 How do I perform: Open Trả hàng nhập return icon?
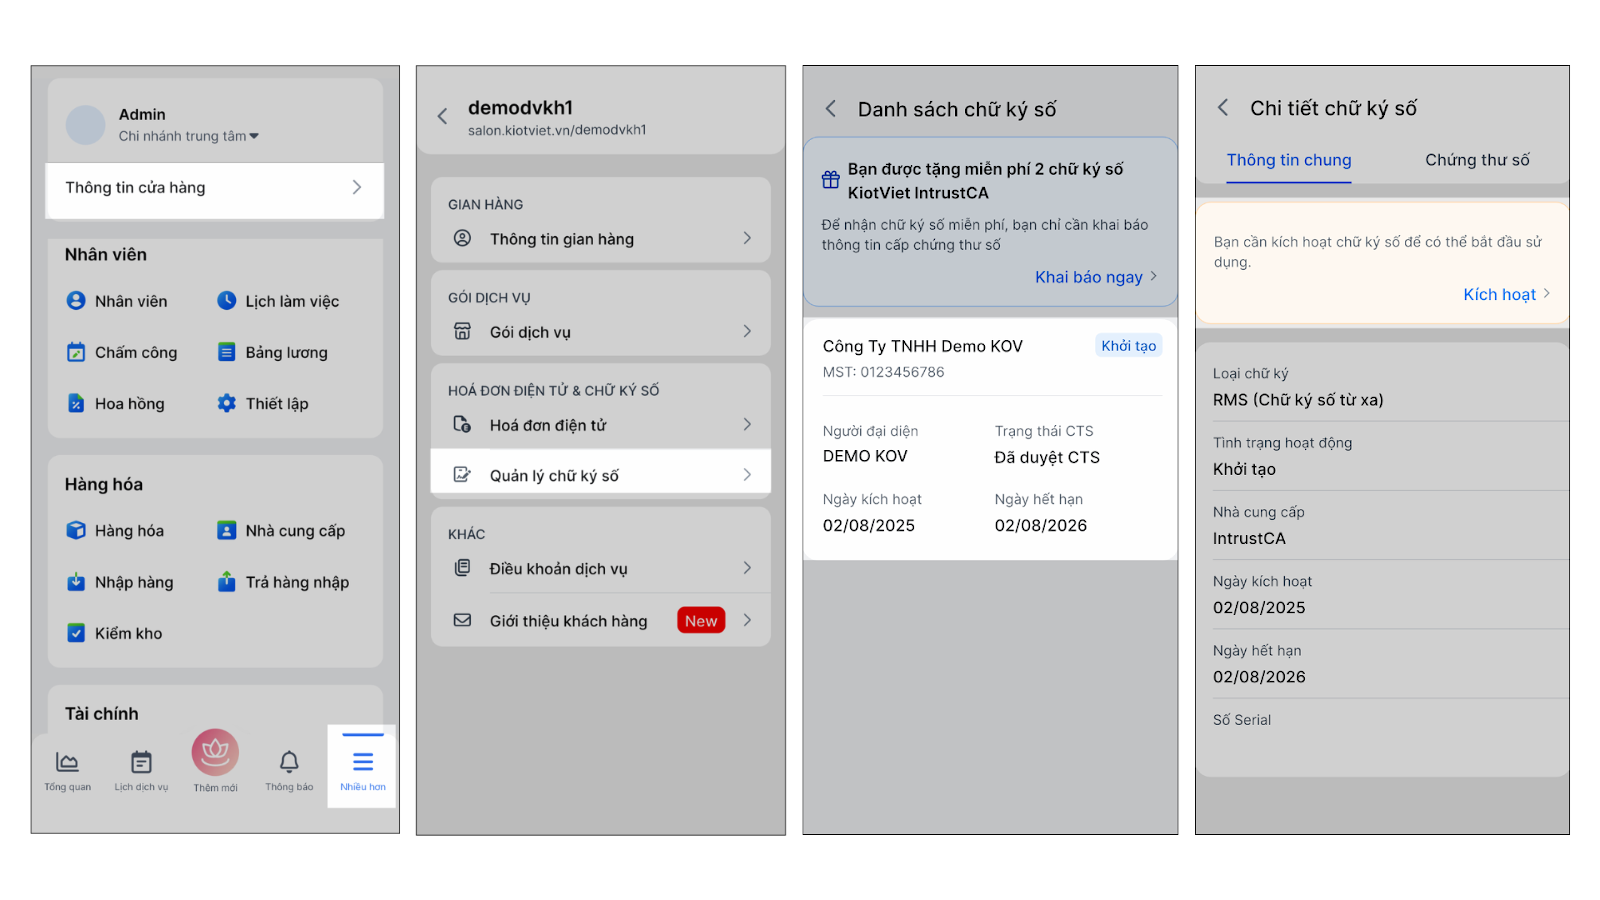tap(227, 582)
